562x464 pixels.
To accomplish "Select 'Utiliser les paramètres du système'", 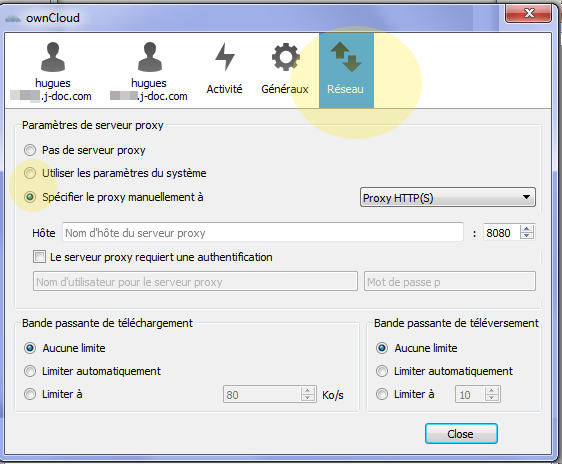I will pyautogui.click(x=30, y=173).
